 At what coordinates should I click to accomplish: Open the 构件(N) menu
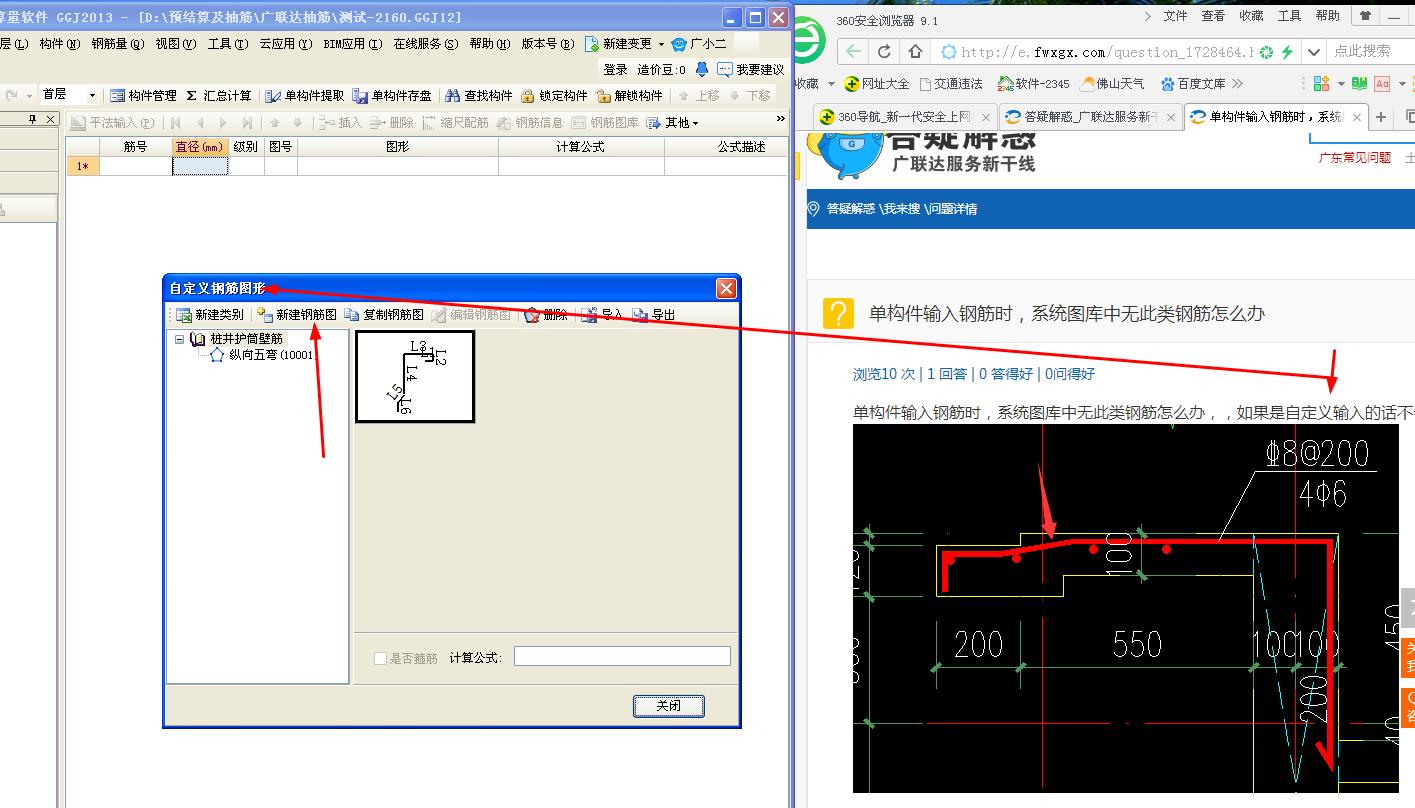pos(59,44)
